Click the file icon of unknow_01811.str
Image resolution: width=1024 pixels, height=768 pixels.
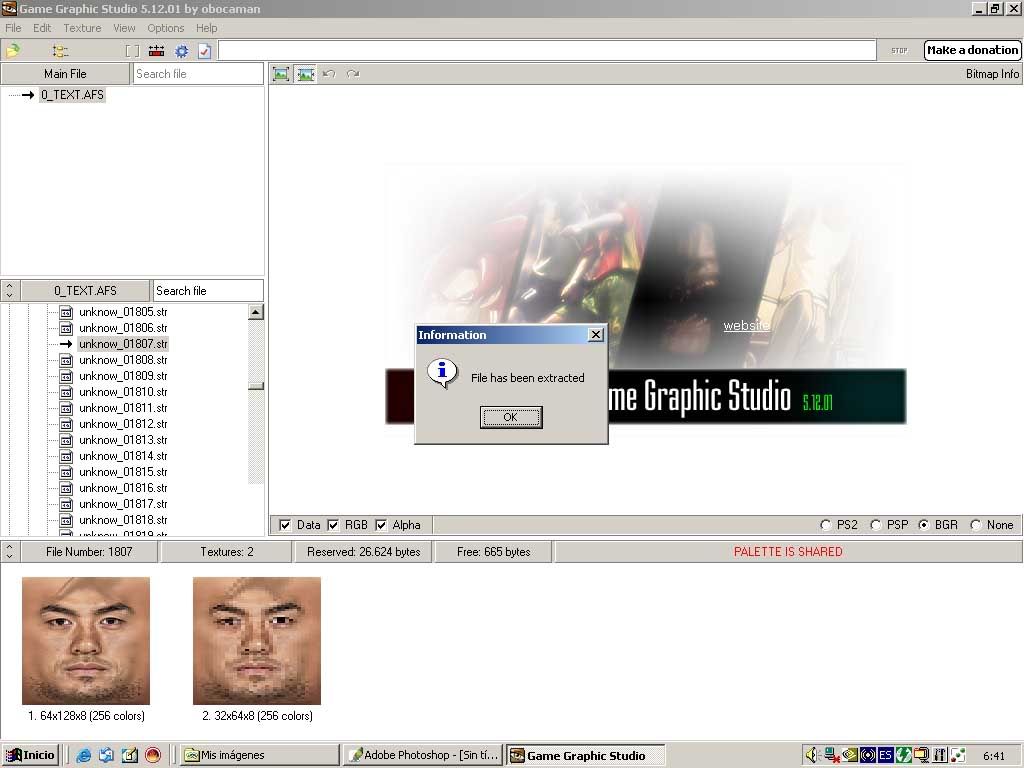tap(66, 408)
